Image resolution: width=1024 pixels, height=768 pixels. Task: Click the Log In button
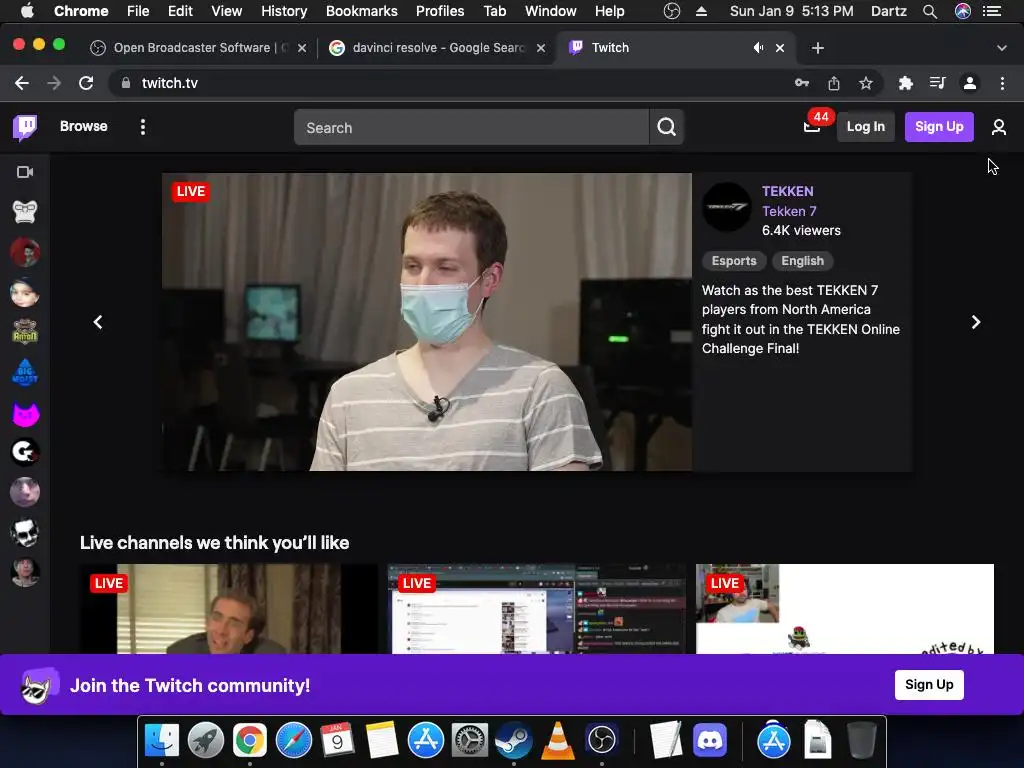coord(865,127)
